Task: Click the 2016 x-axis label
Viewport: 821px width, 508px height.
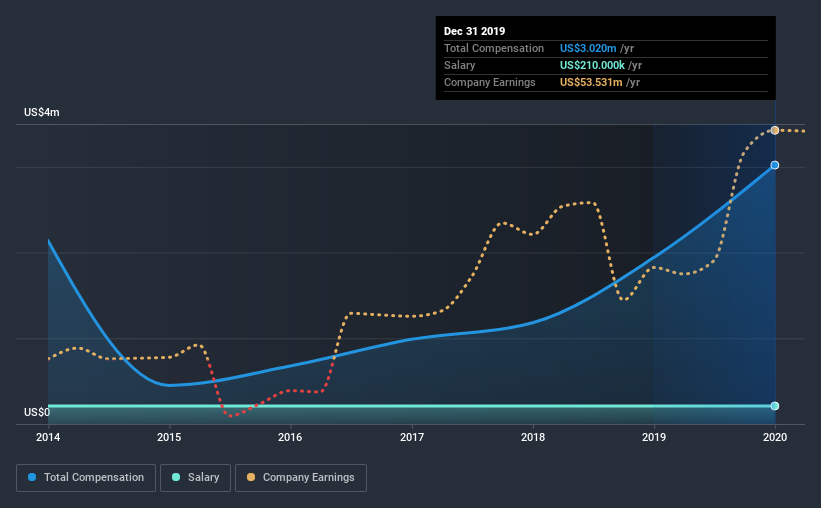Action: 290,437
